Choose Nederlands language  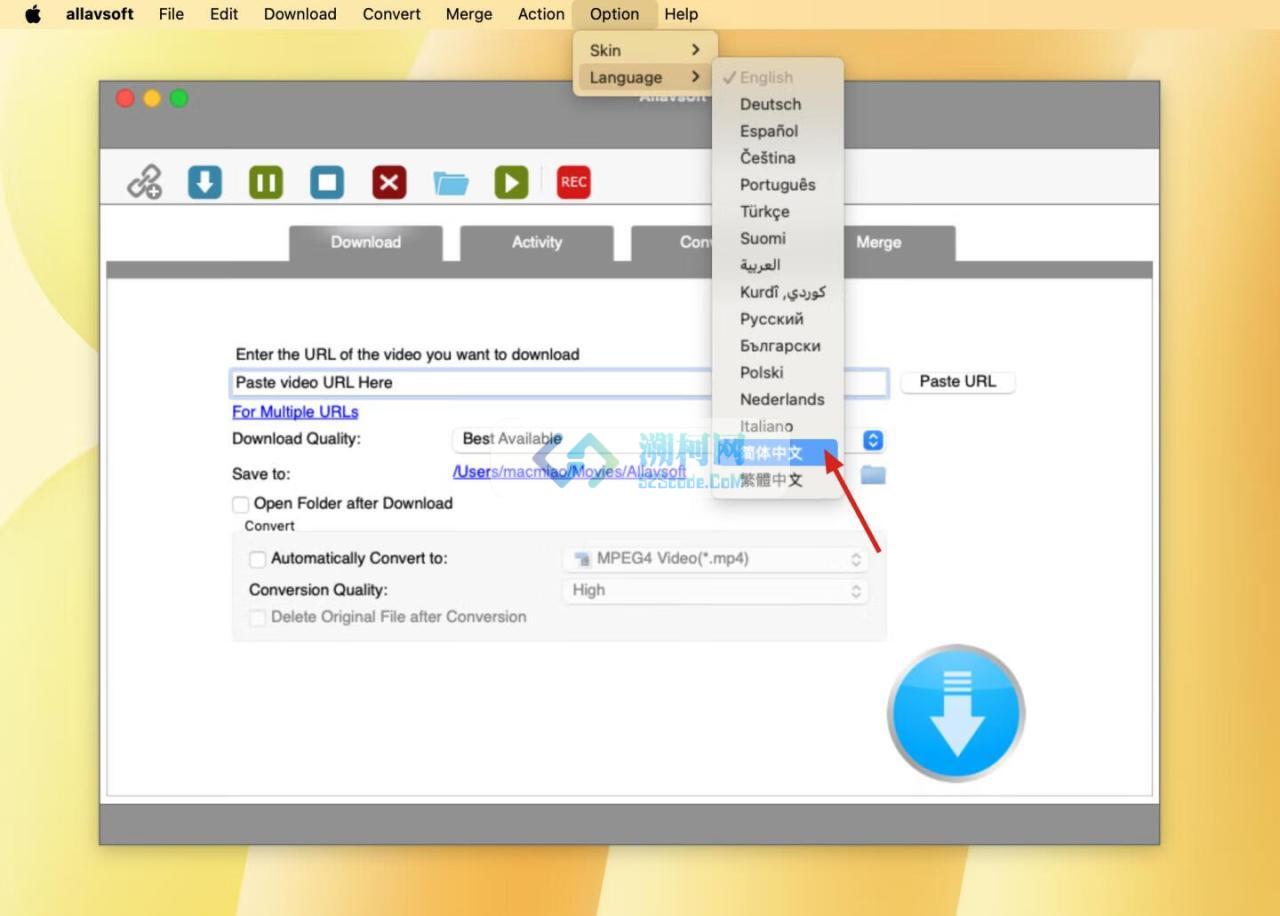tap(778, 399)
